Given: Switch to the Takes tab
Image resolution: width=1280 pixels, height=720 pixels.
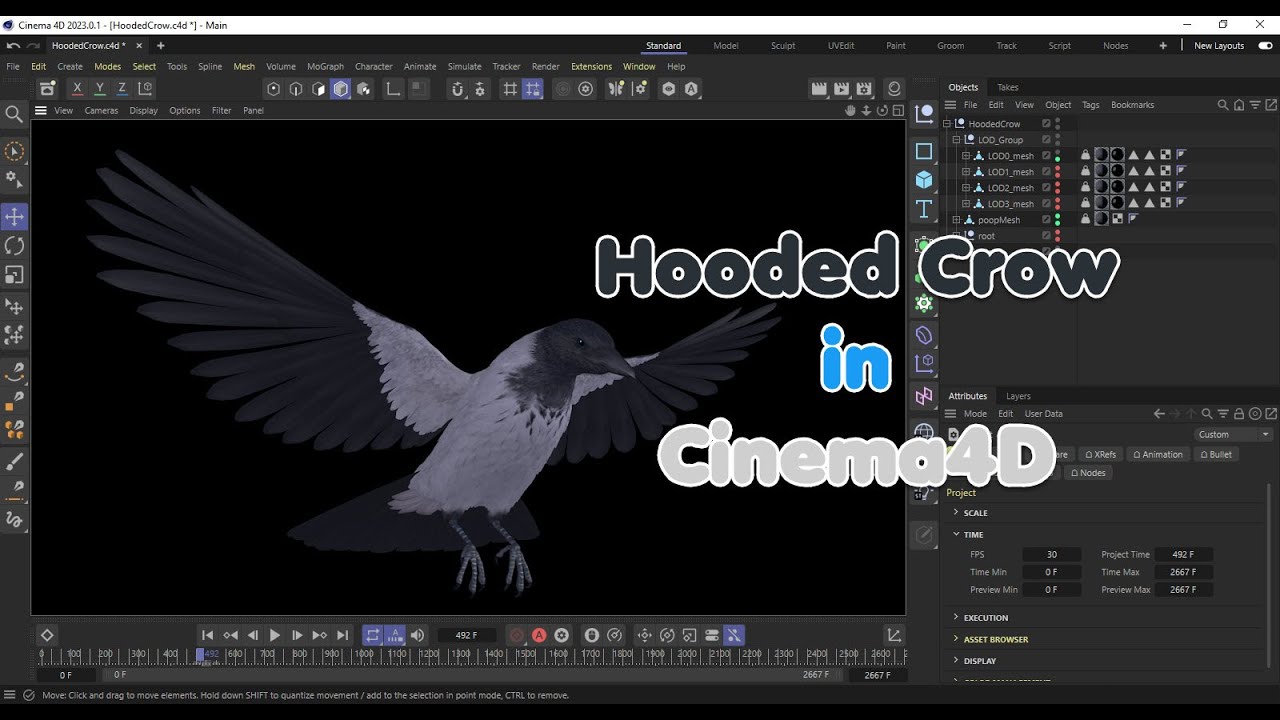Looking at the screenshot, I should coord(1008,87).
